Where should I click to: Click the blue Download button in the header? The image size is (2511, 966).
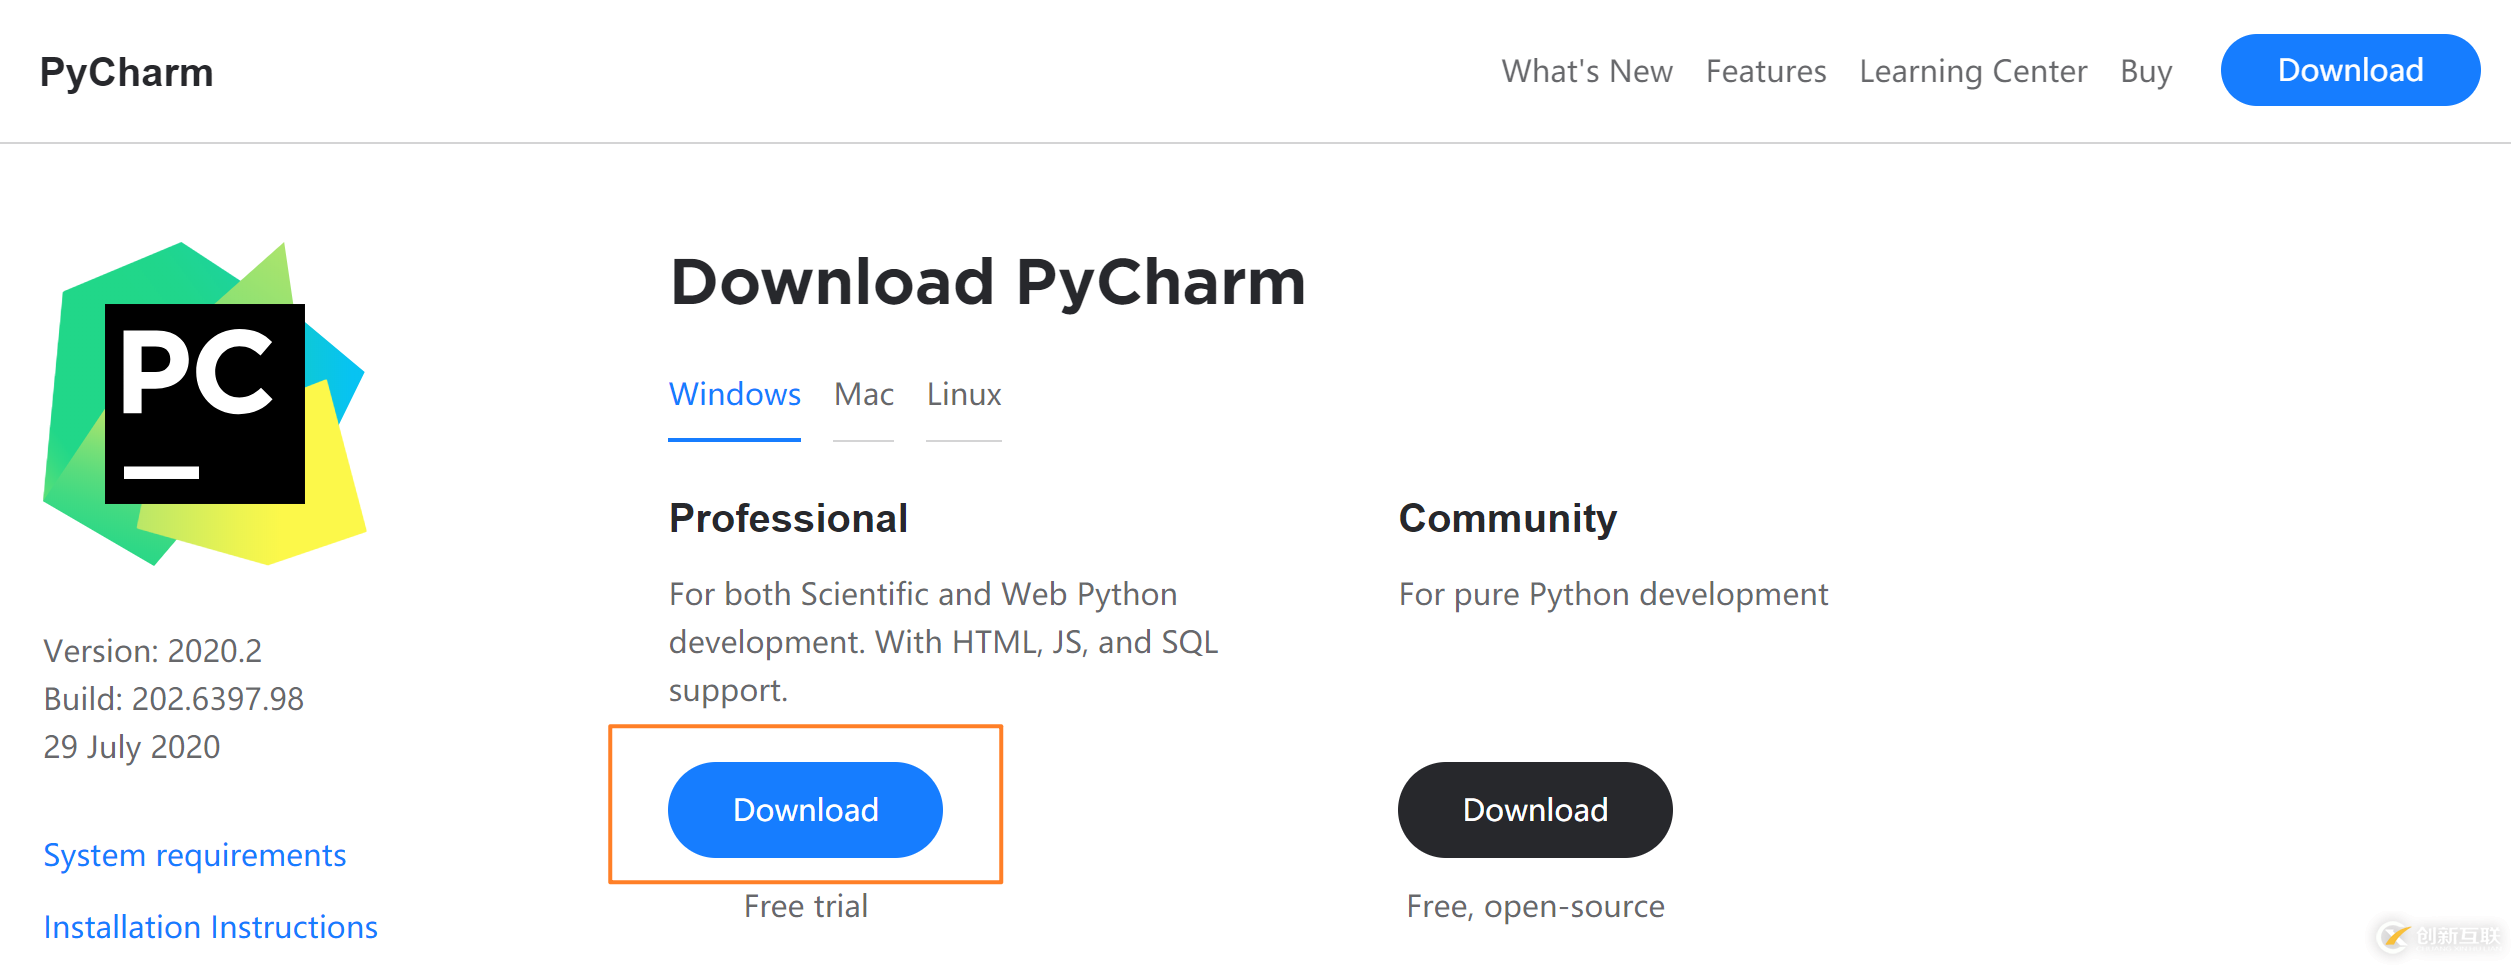coord(2350,69)
